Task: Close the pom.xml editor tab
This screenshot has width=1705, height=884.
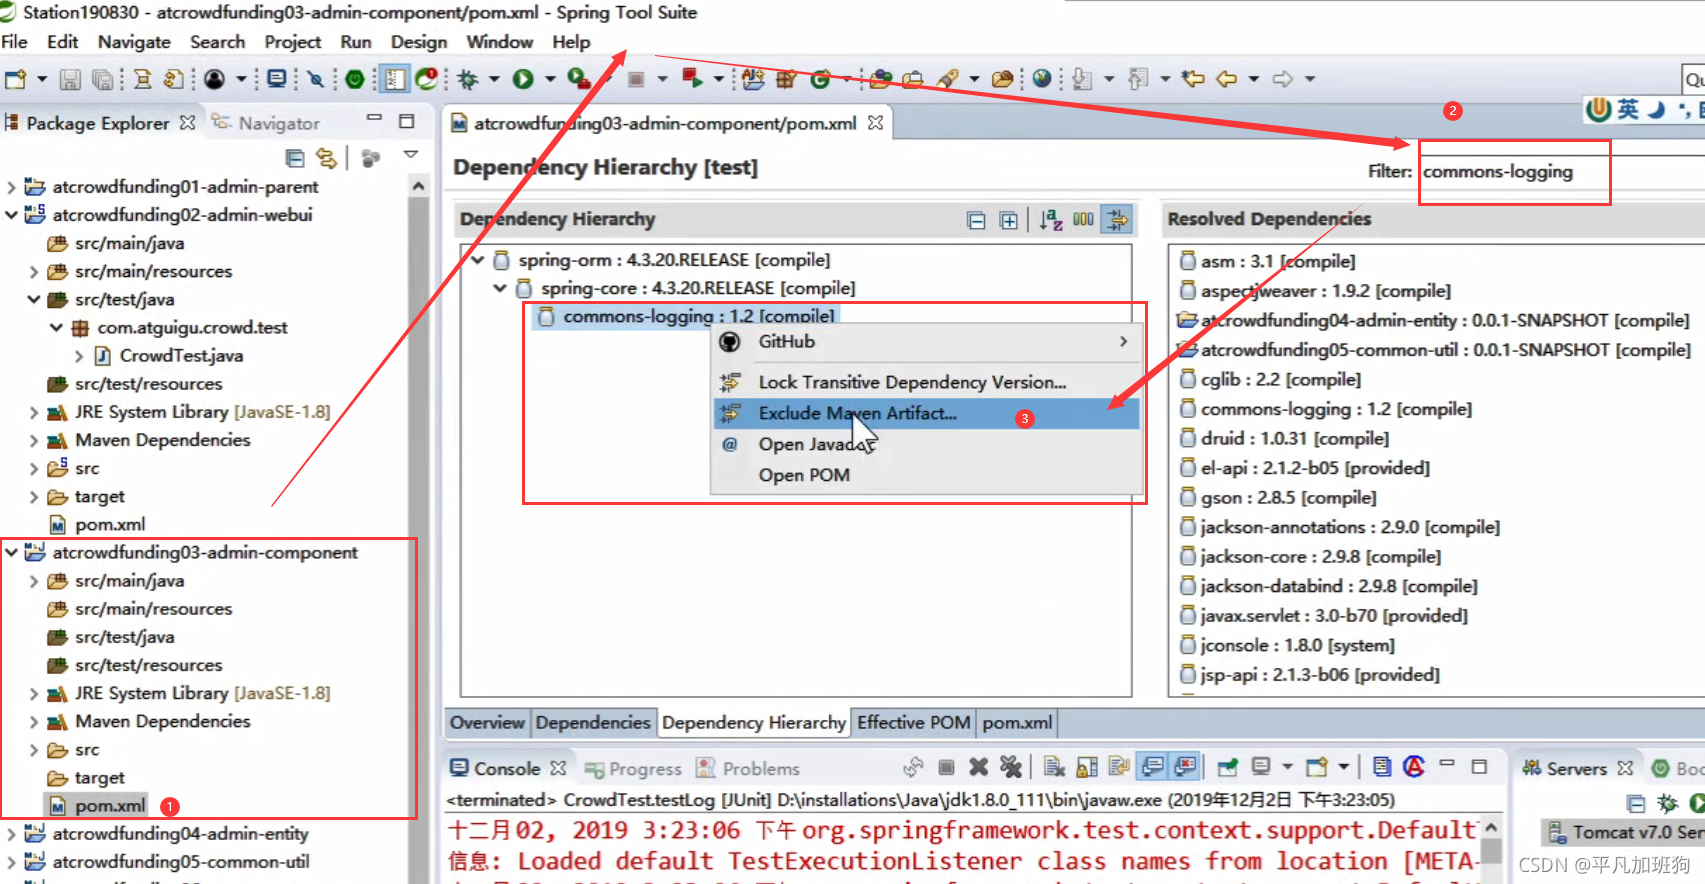Action: click(875, 123)
